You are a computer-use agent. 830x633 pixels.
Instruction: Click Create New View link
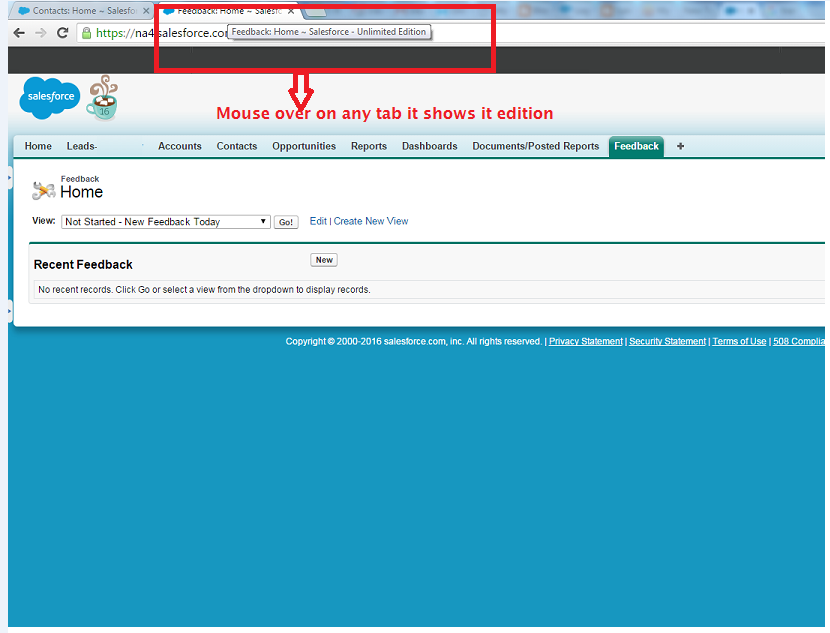(371, 221)
